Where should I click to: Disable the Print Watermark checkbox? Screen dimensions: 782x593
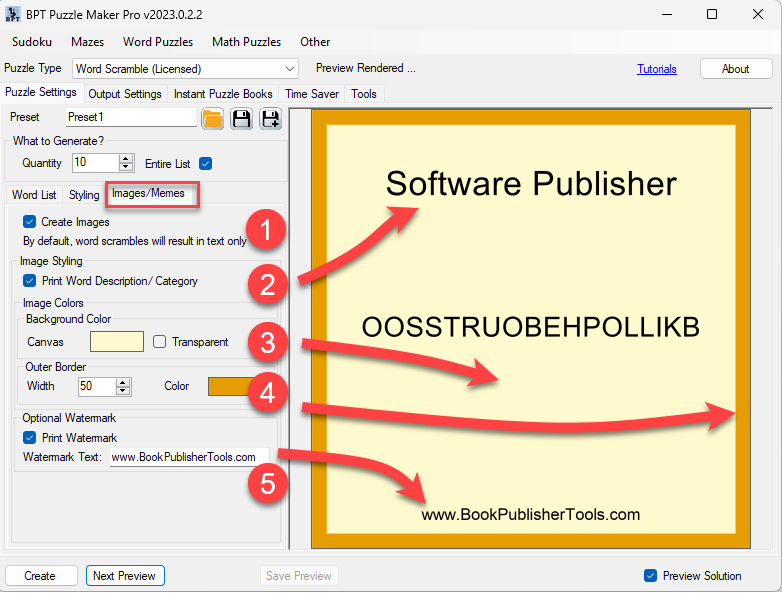[30, 438]
